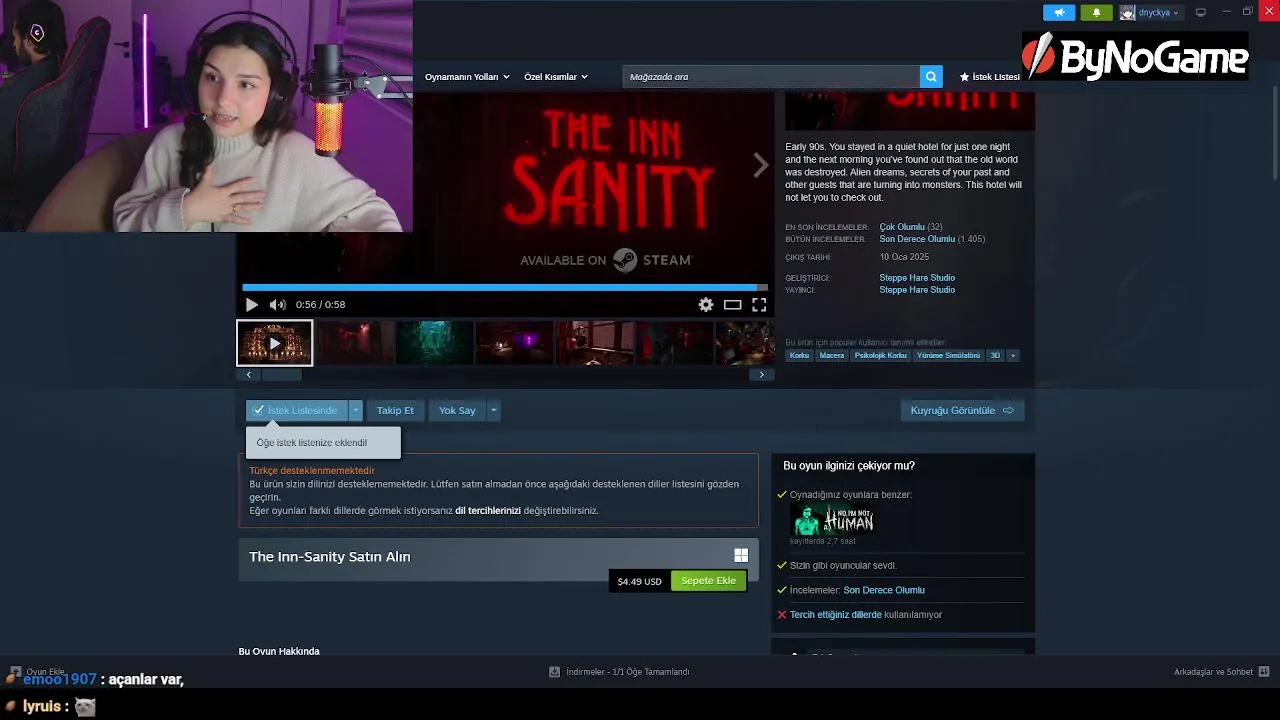Click the Bu Oyun Hakkında heading

[x=279, y=652]
